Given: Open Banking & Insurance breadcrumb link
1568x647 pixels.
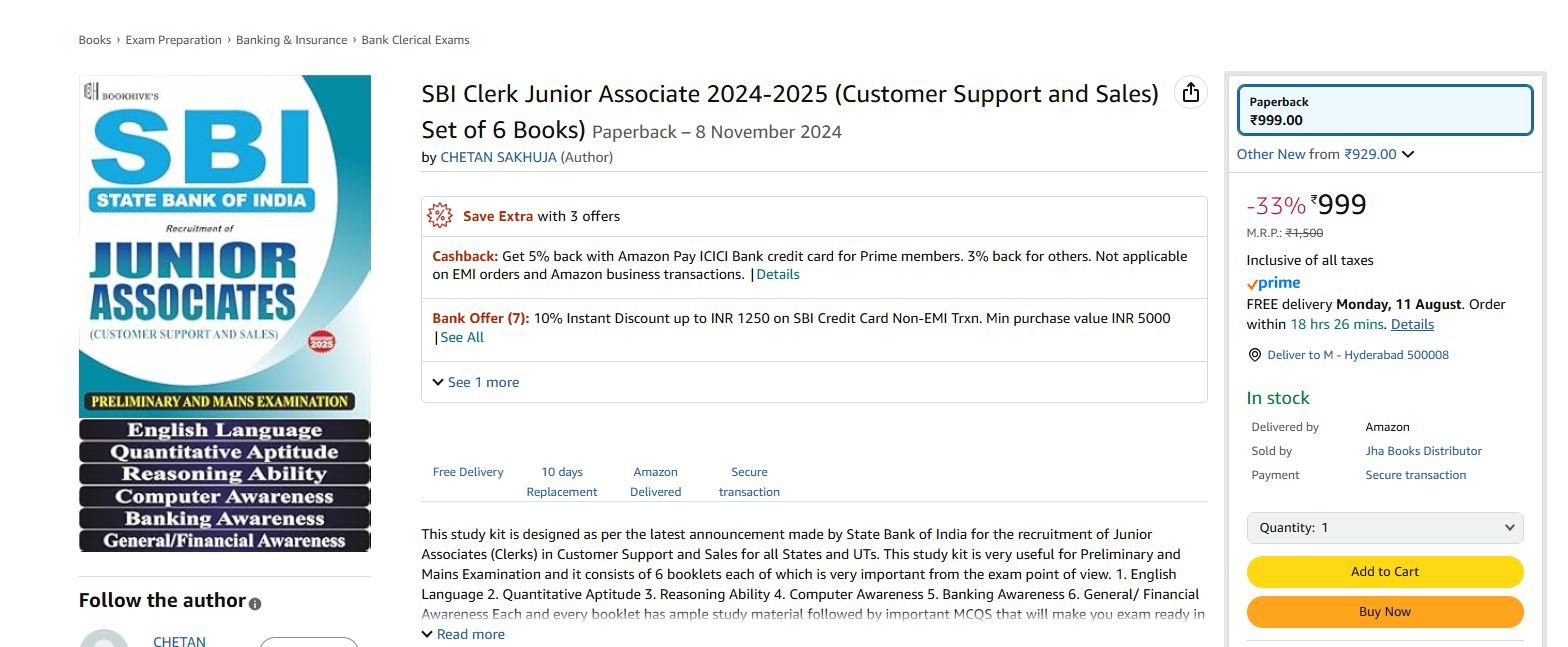Looking at the screenshot, I should click(x=291, y=40).
